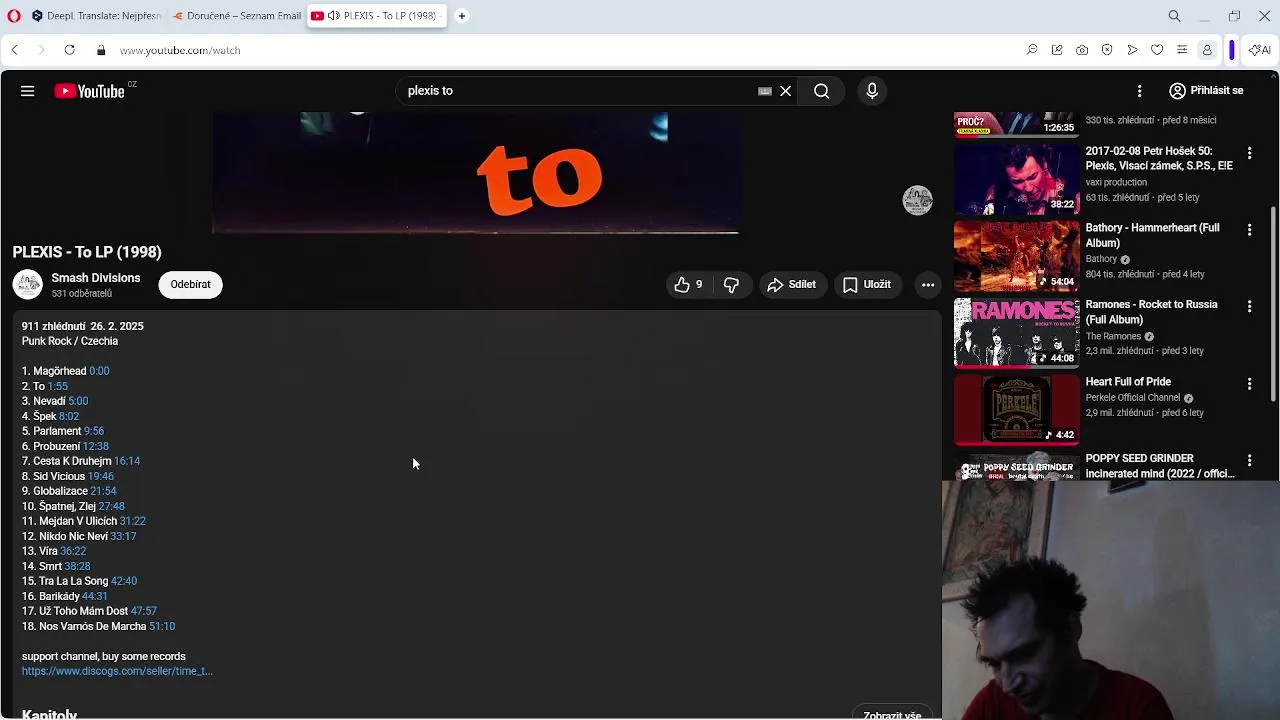The width and height of the screenshot is (1280, 720).
Task: Open the on-screen keyboard icon in search
Action: [765, 91]
